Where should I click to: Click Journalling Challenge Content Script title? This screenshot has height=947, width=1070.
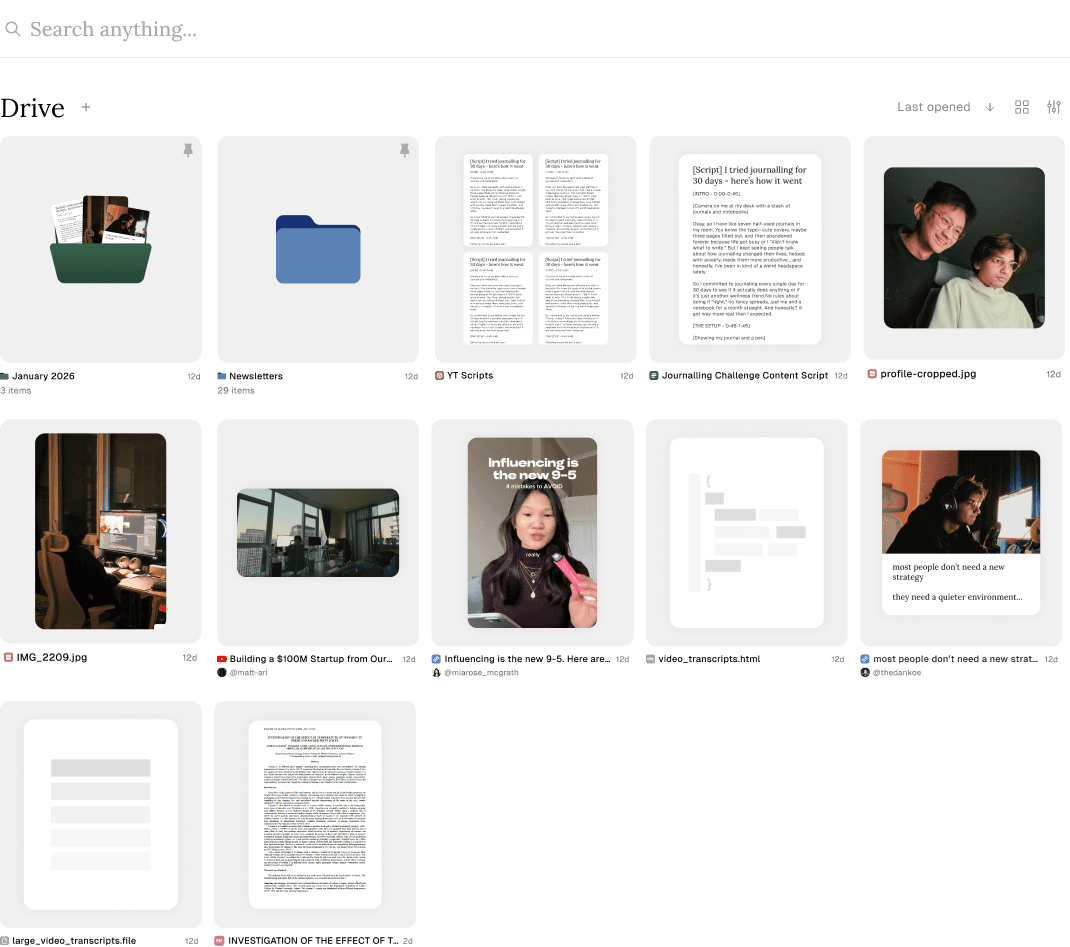(x=744, y=375)
